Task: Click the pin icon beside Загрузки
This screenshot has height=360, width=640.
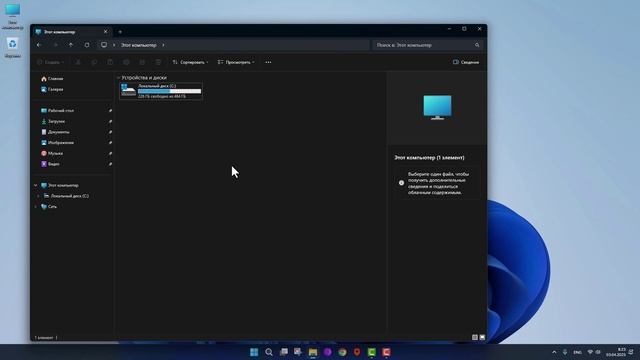Action: [110, 121]
